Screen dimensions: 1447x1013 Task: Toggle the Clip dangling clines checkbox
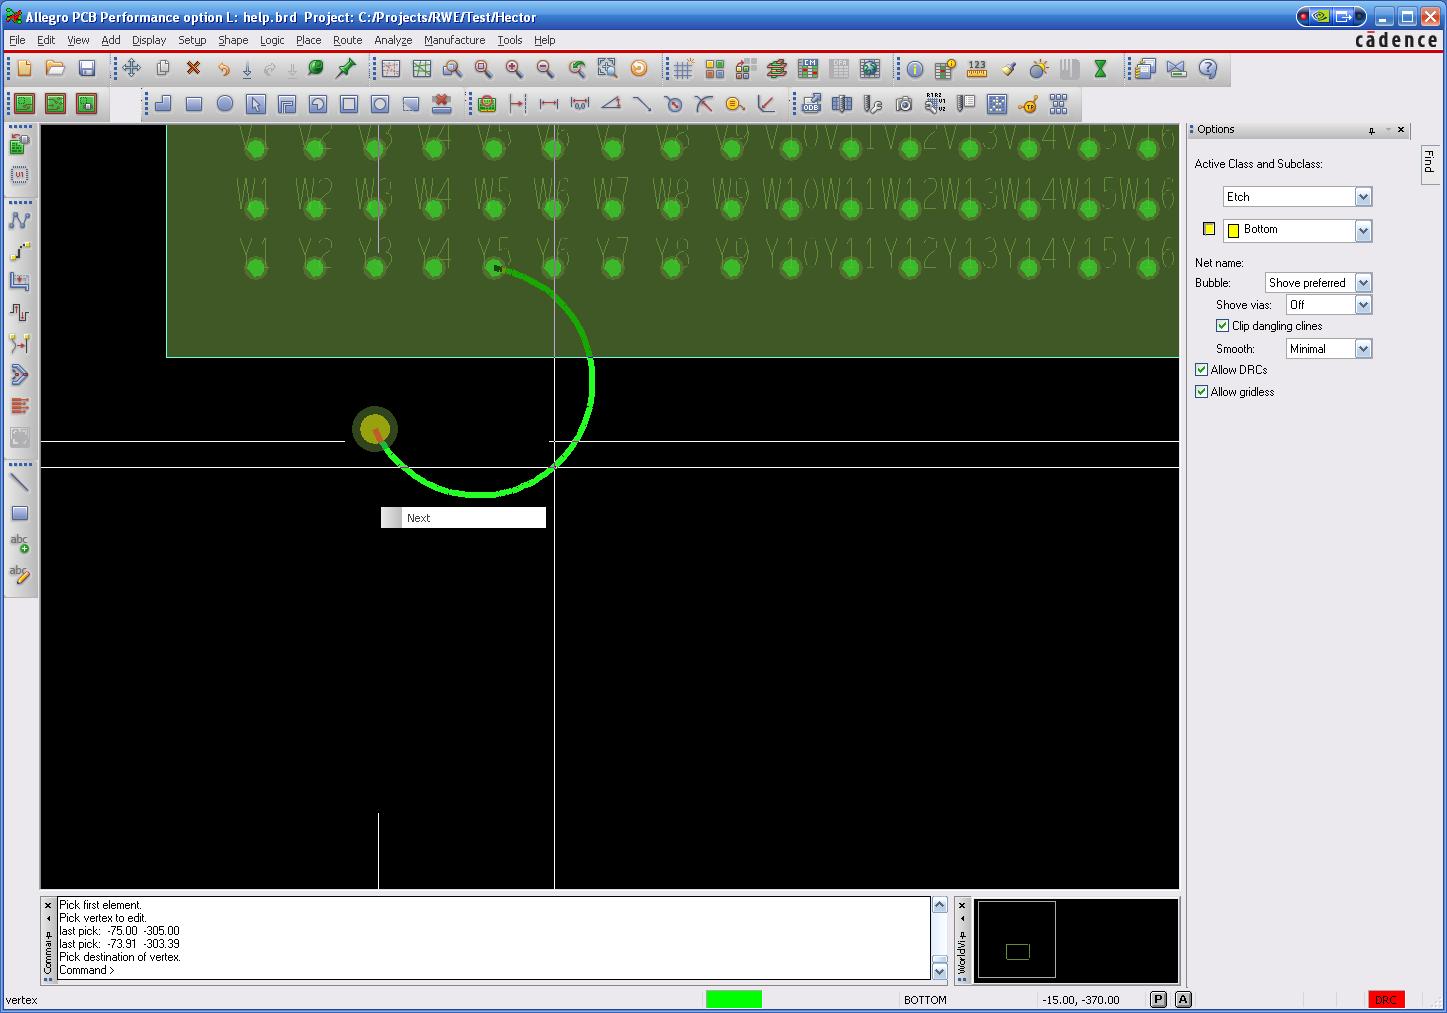(x=1222, y=326)
